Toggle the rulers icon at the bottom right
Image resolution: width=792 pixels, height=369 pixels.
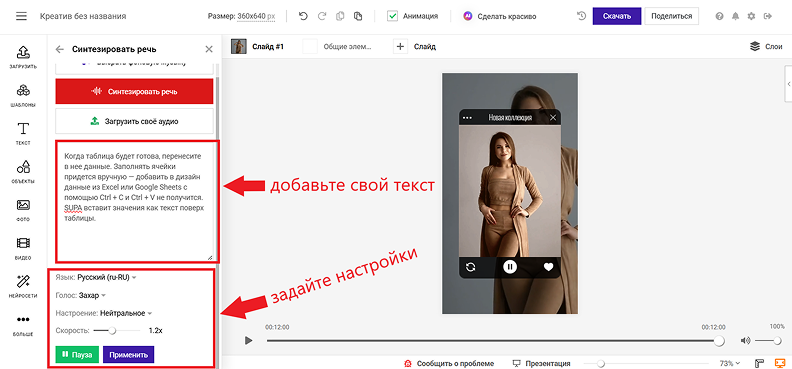point(759,363)
